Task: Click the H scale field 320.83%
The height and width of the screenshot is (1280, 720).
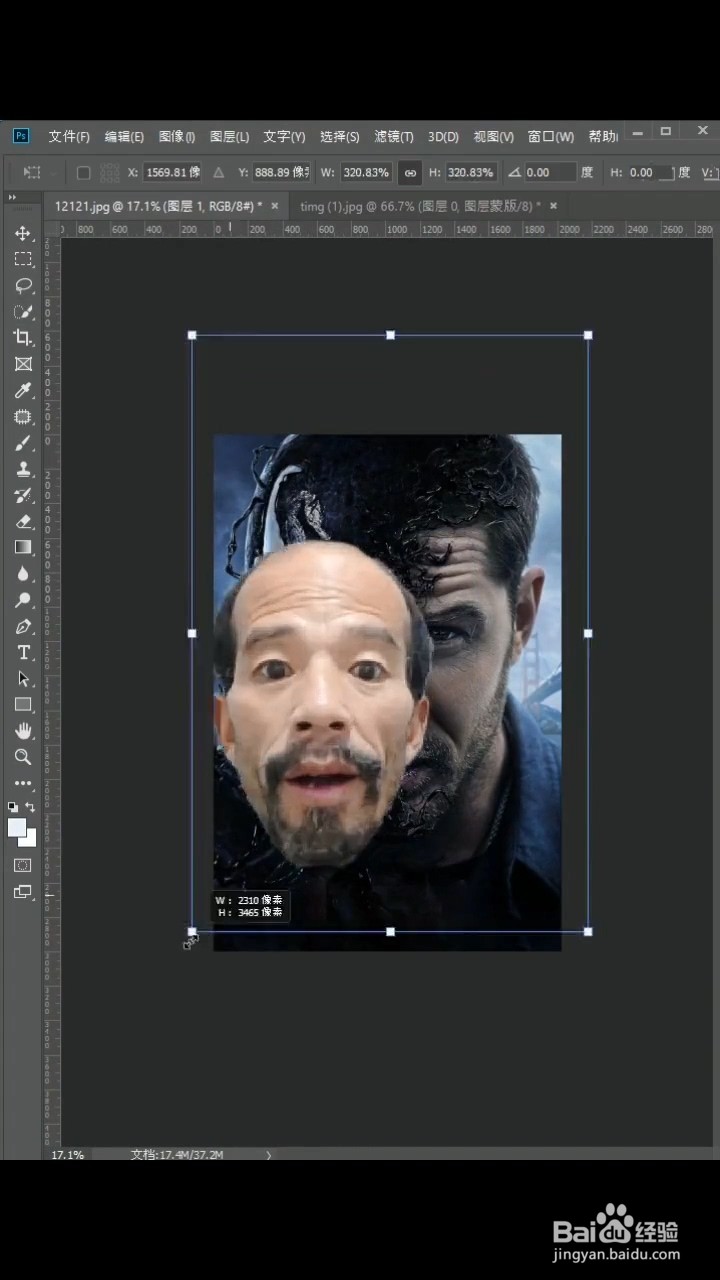Action: 470,173
